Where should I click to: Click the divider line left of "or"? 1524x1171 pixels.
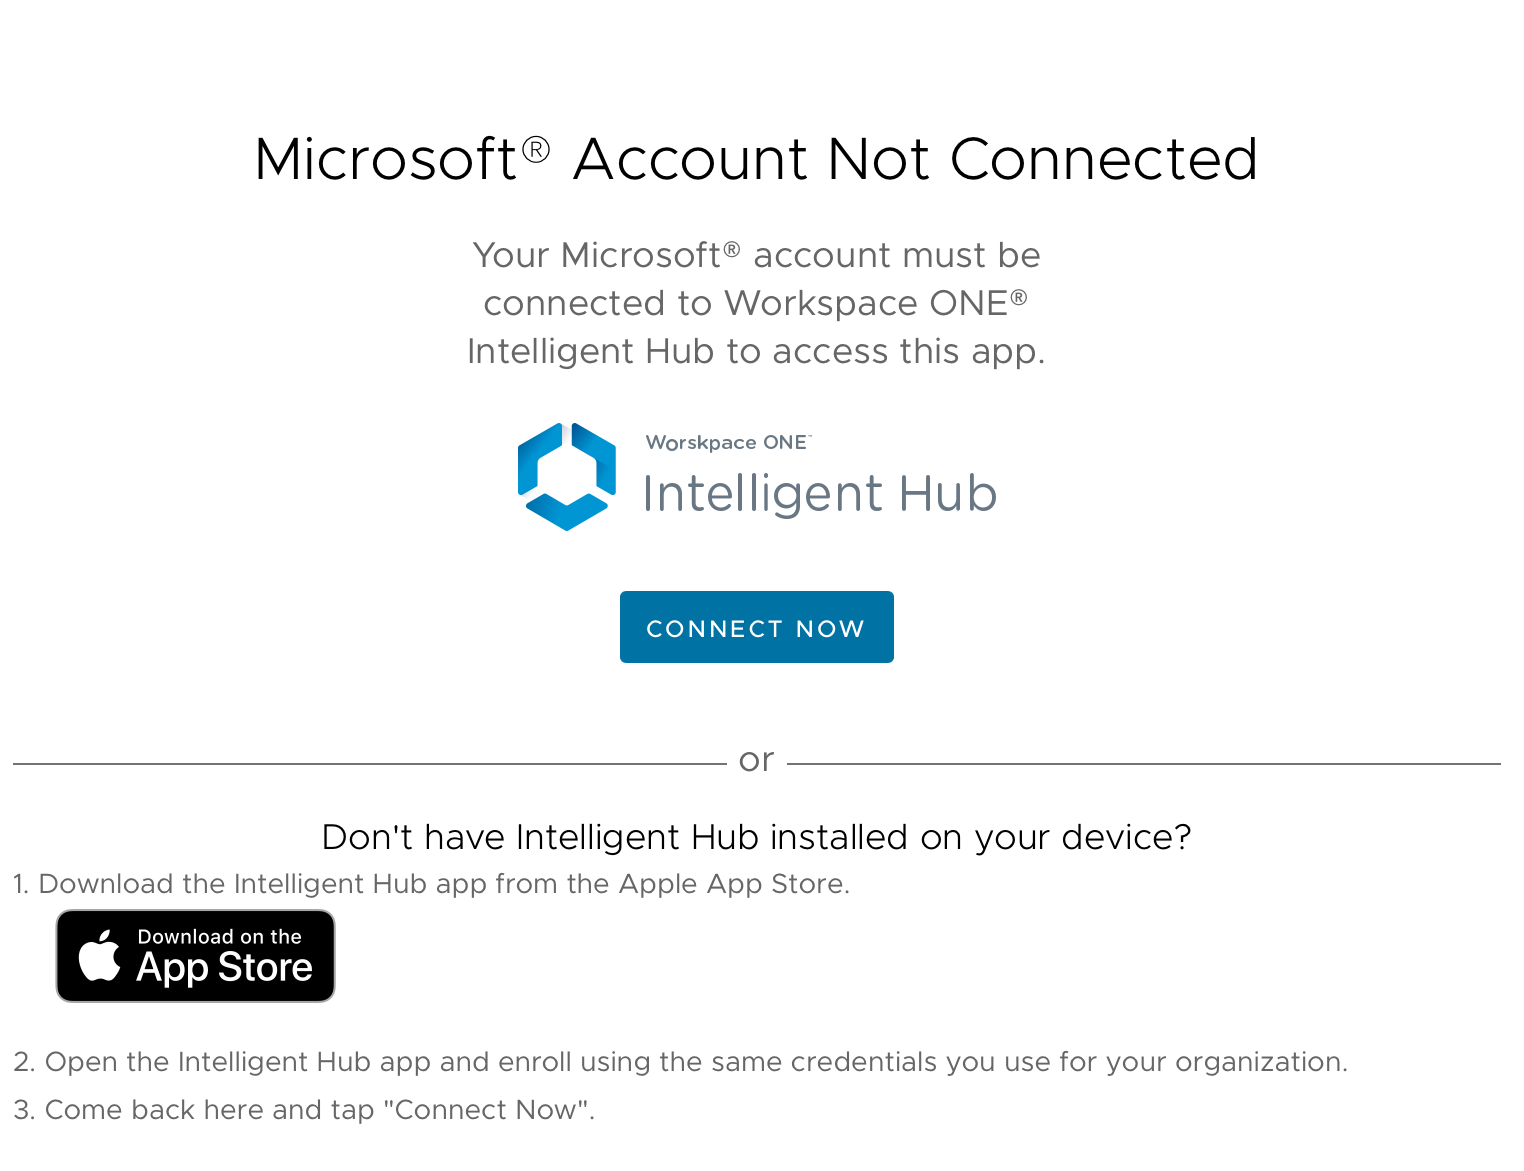click(368, 764)
